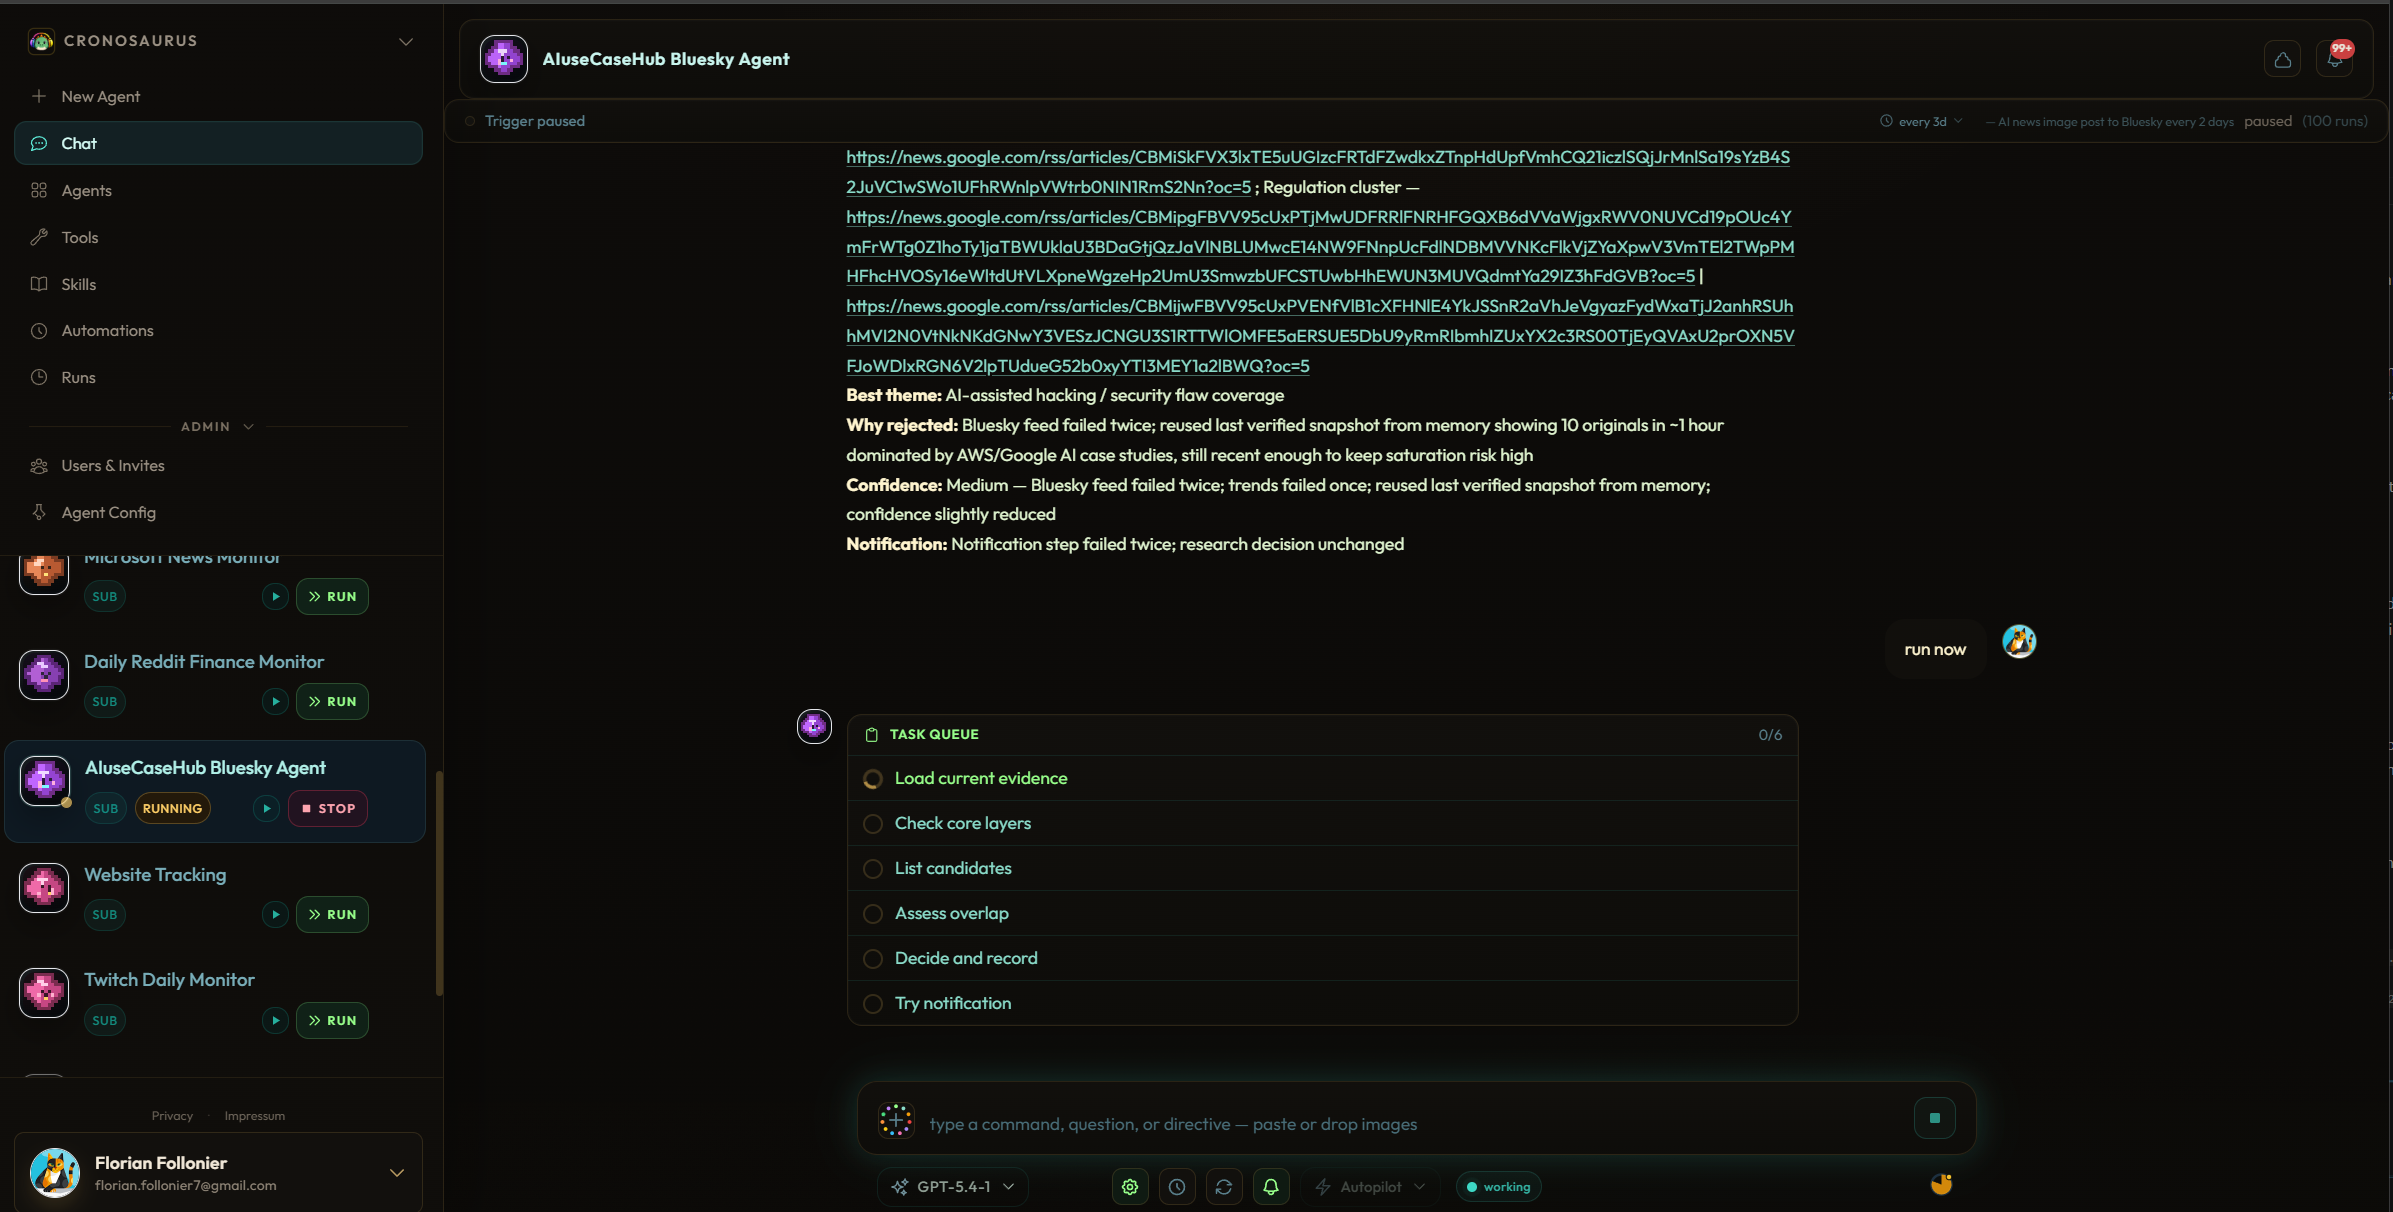Image resolution: width=2393 pixels, height=1212 pixels.
Task: Open Agent Config admin page
Action: pos(218,513)
